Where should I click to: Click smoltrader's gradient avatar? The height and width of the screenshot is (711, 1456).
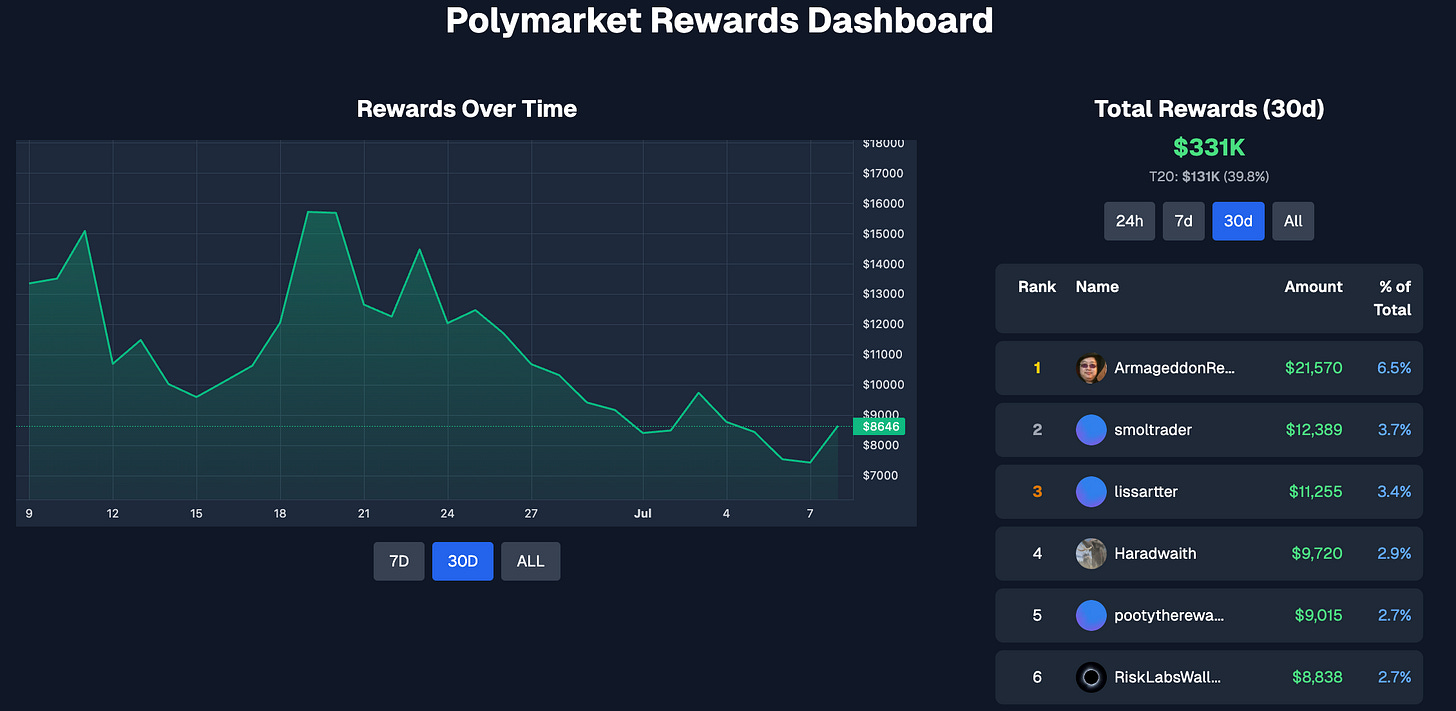pos(1091,430)
